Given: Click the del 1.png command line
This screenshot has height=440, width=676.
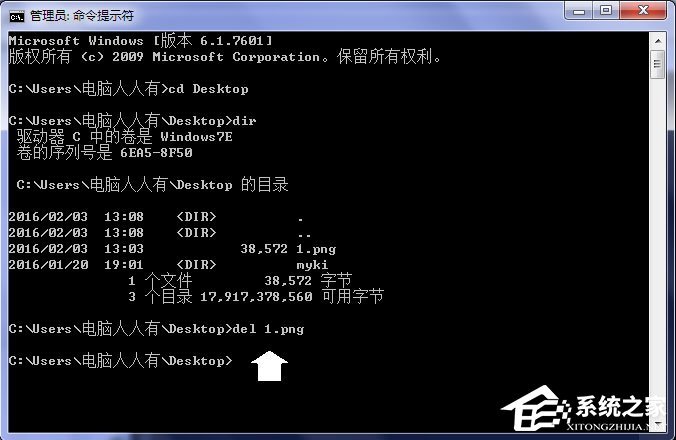Looking at the screenshot, I should click(268, 329).
